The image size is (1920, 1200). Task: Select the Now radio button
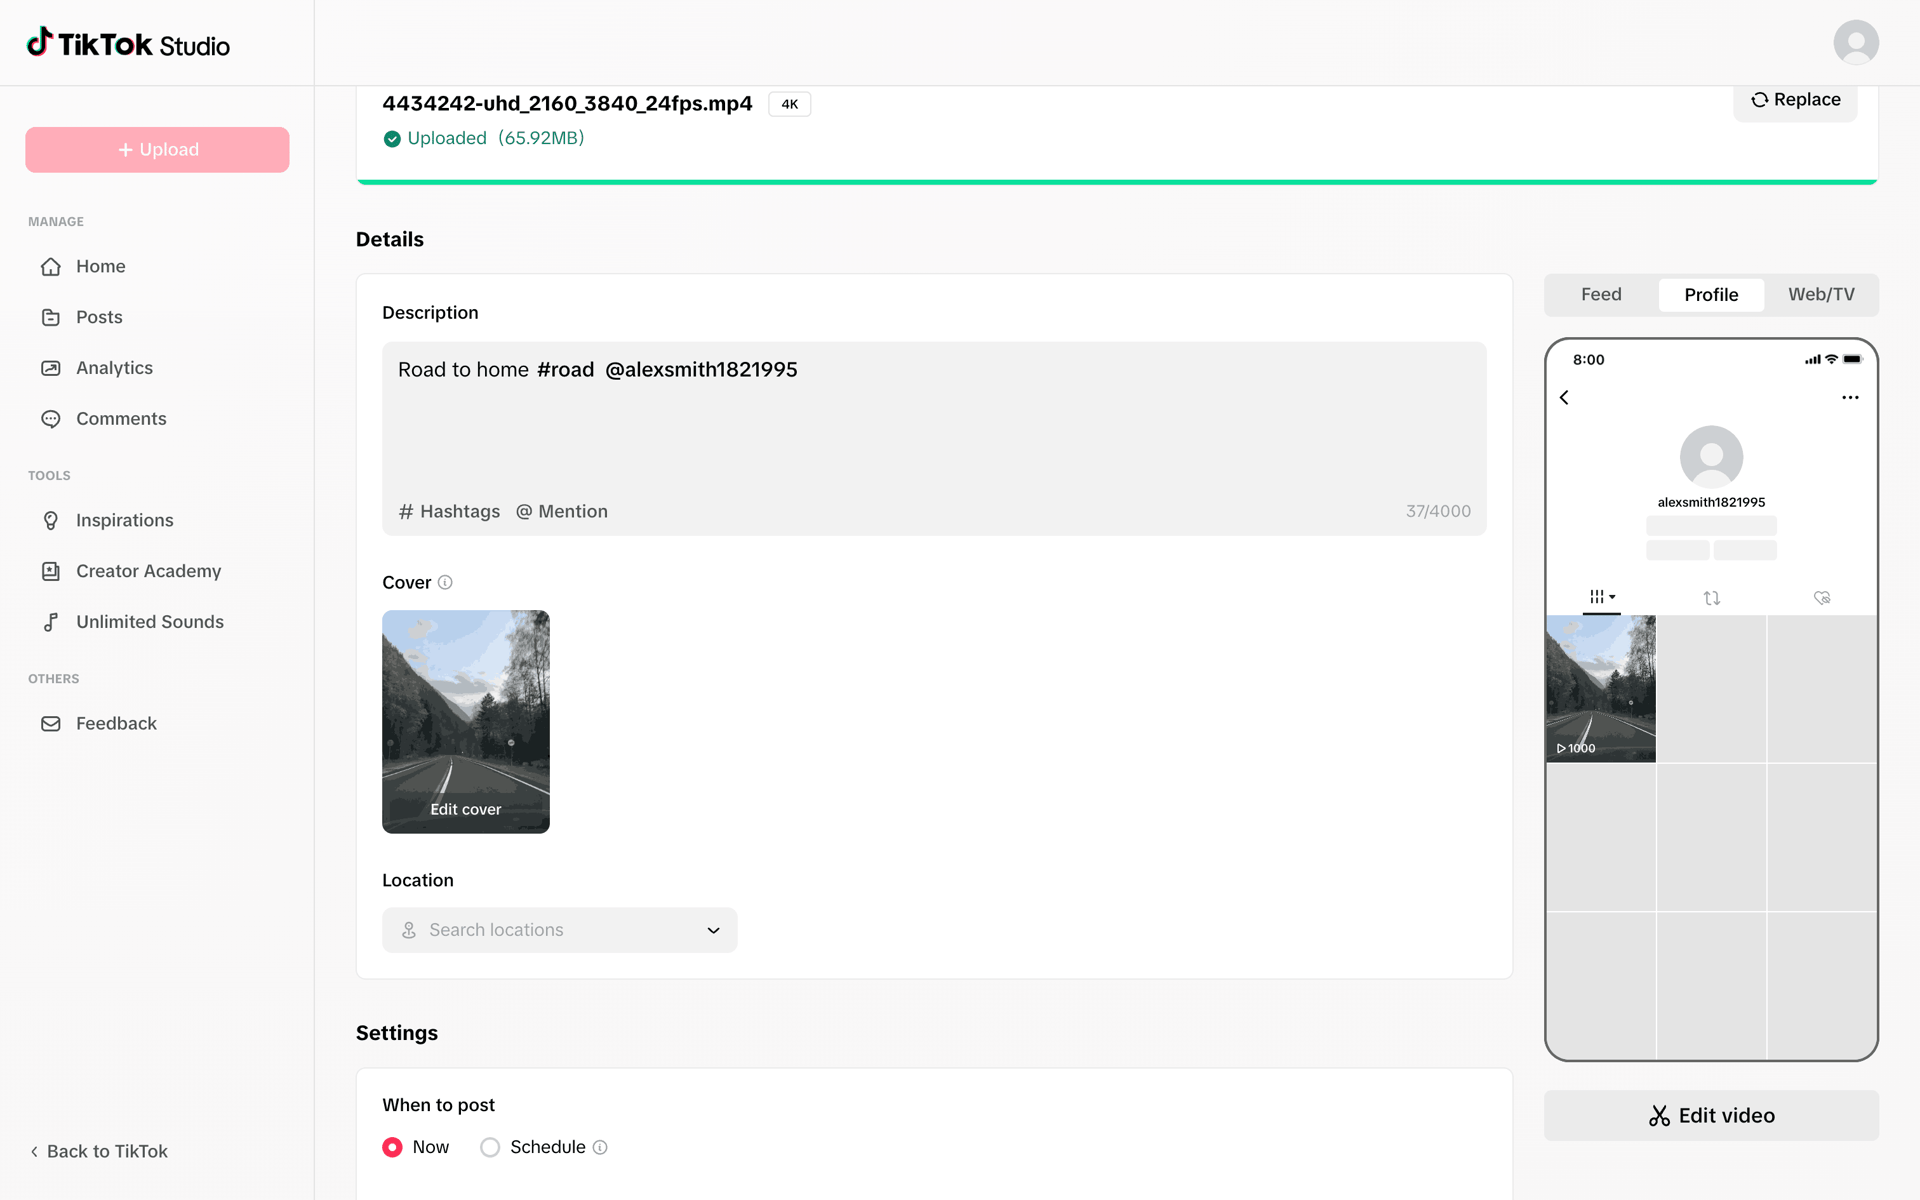coord(392,1148)
